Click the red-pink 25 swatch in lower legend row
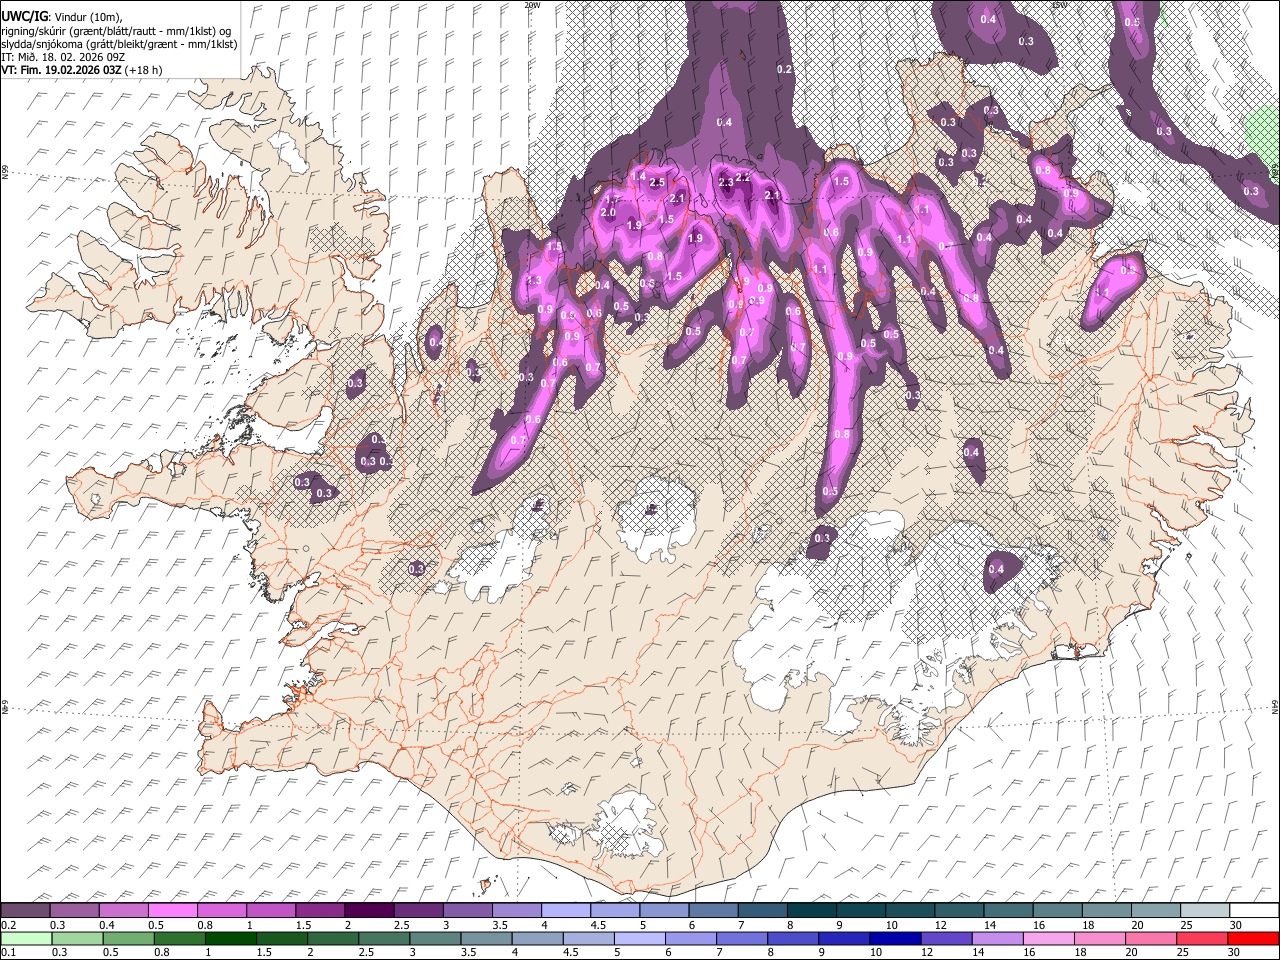 (x=1202, y=938)
